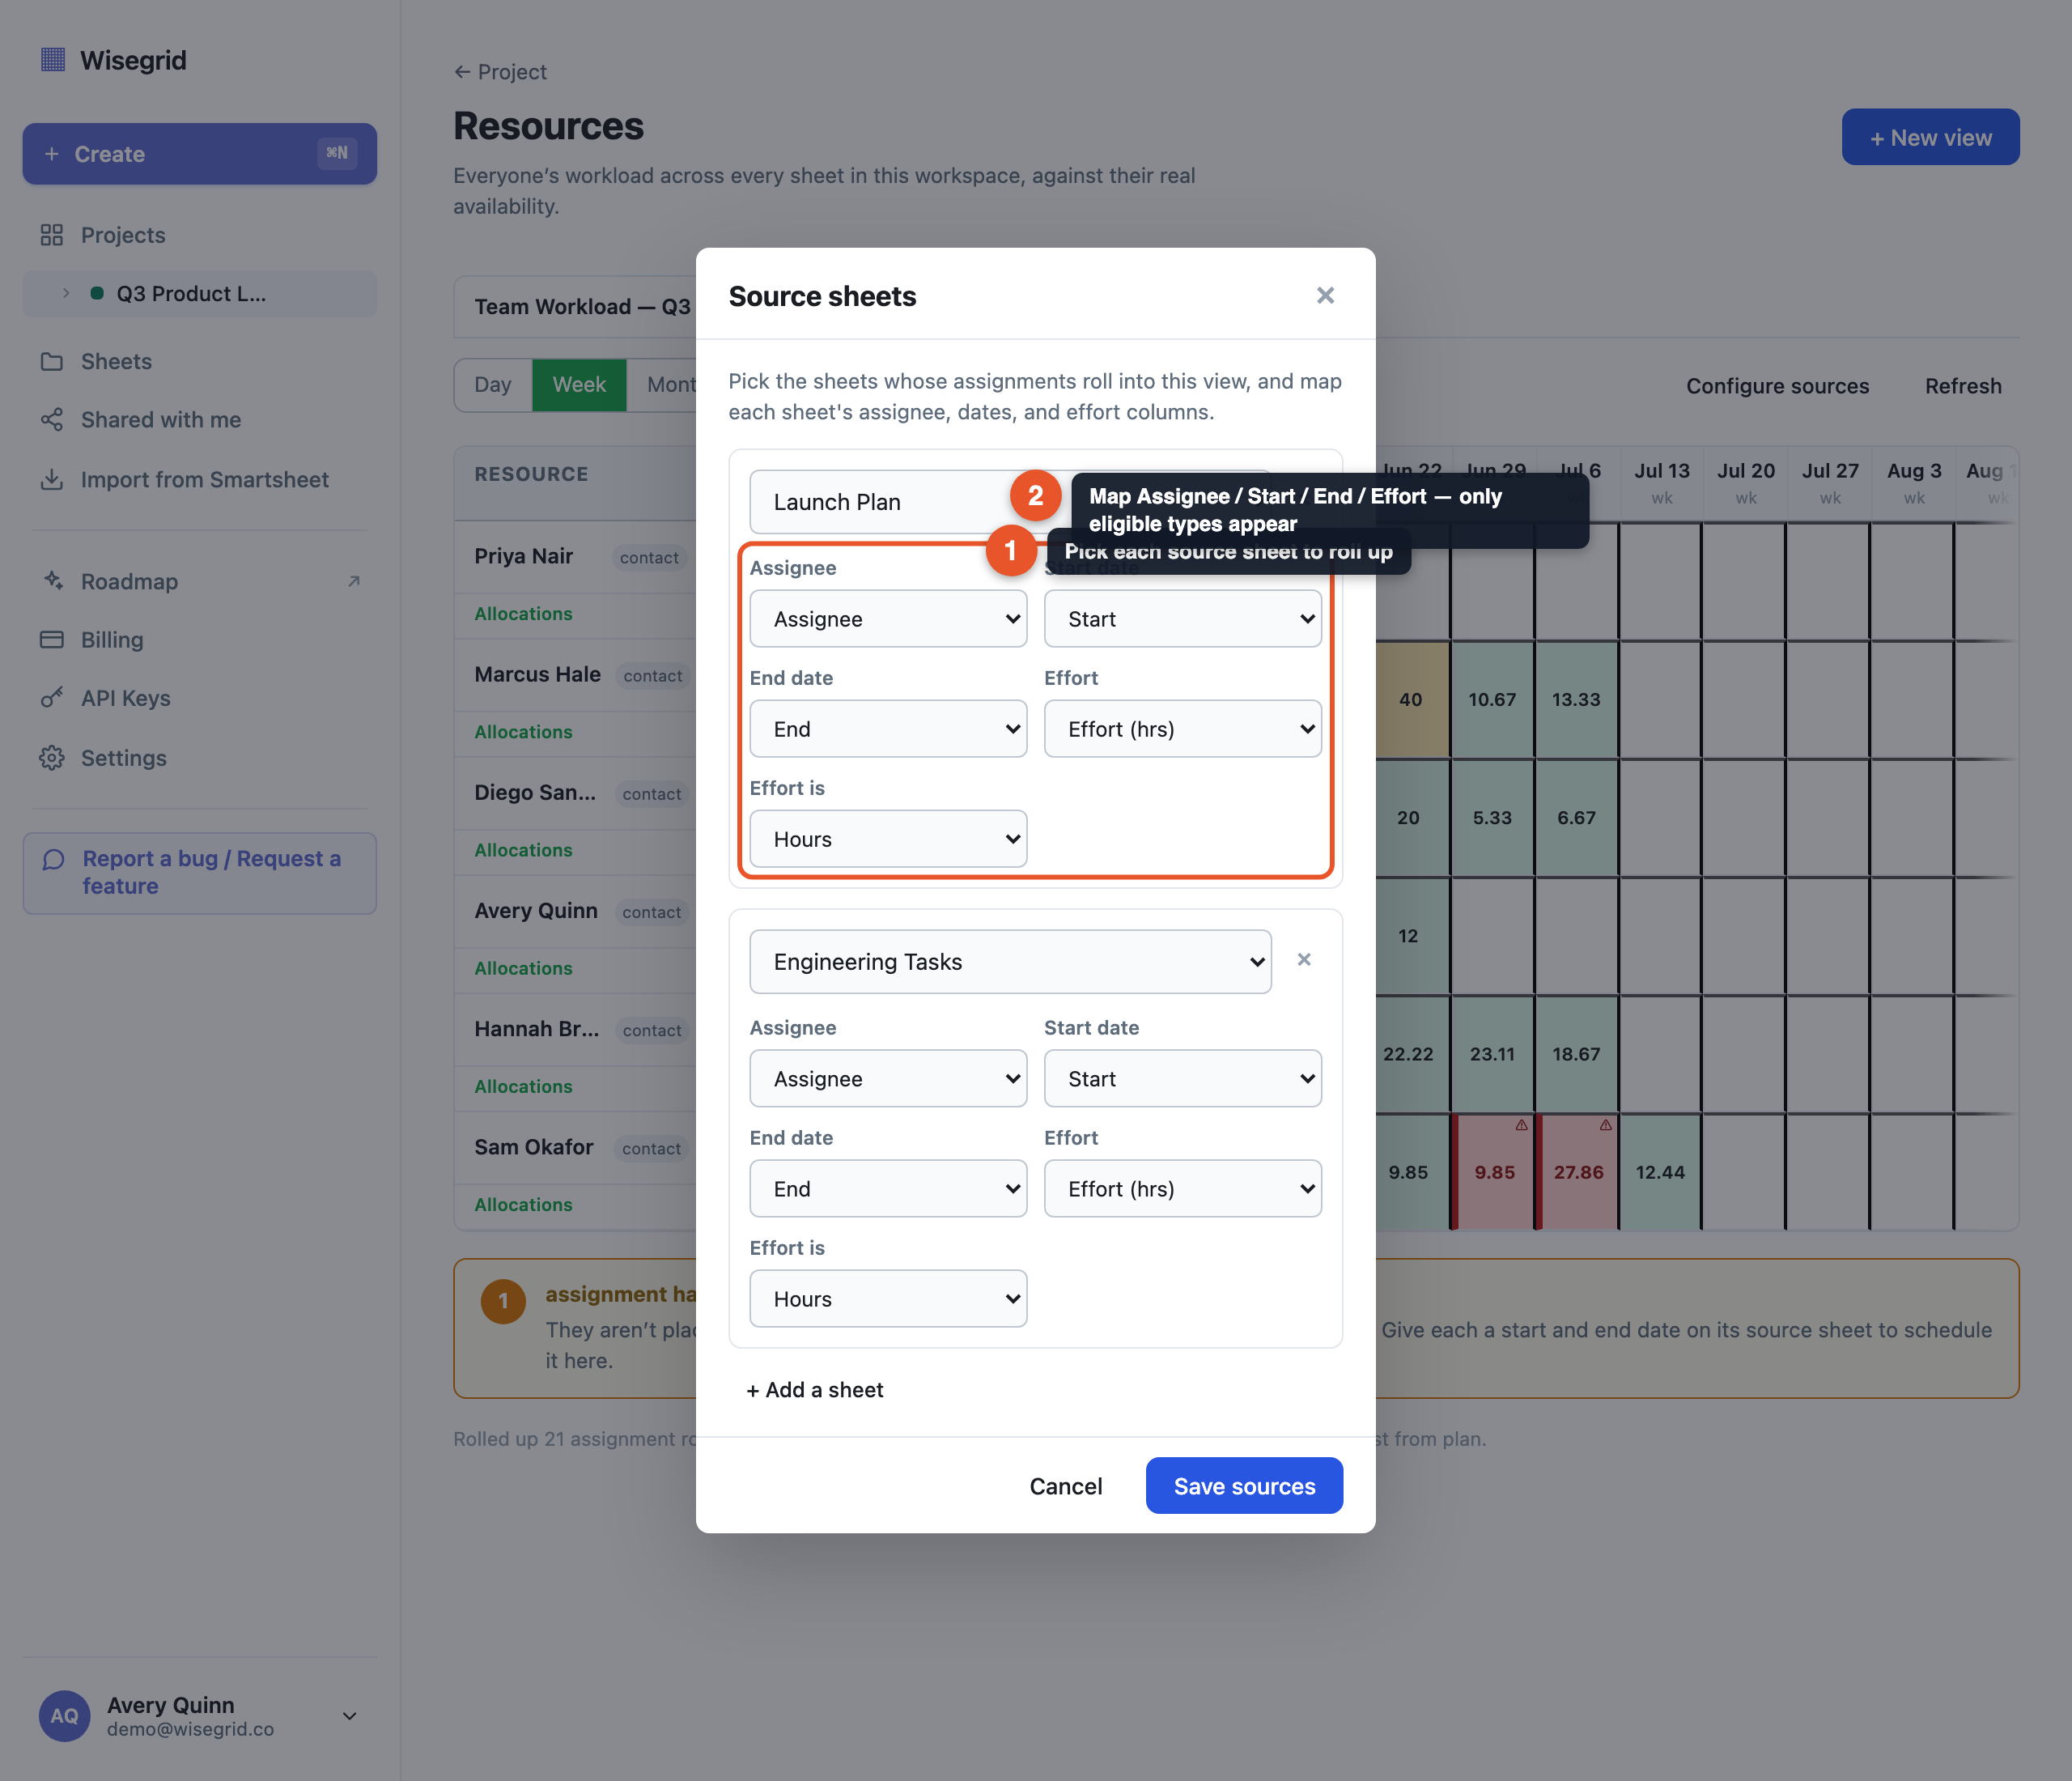Click the Hannah Br... resource name

(x=536, y=1029)
